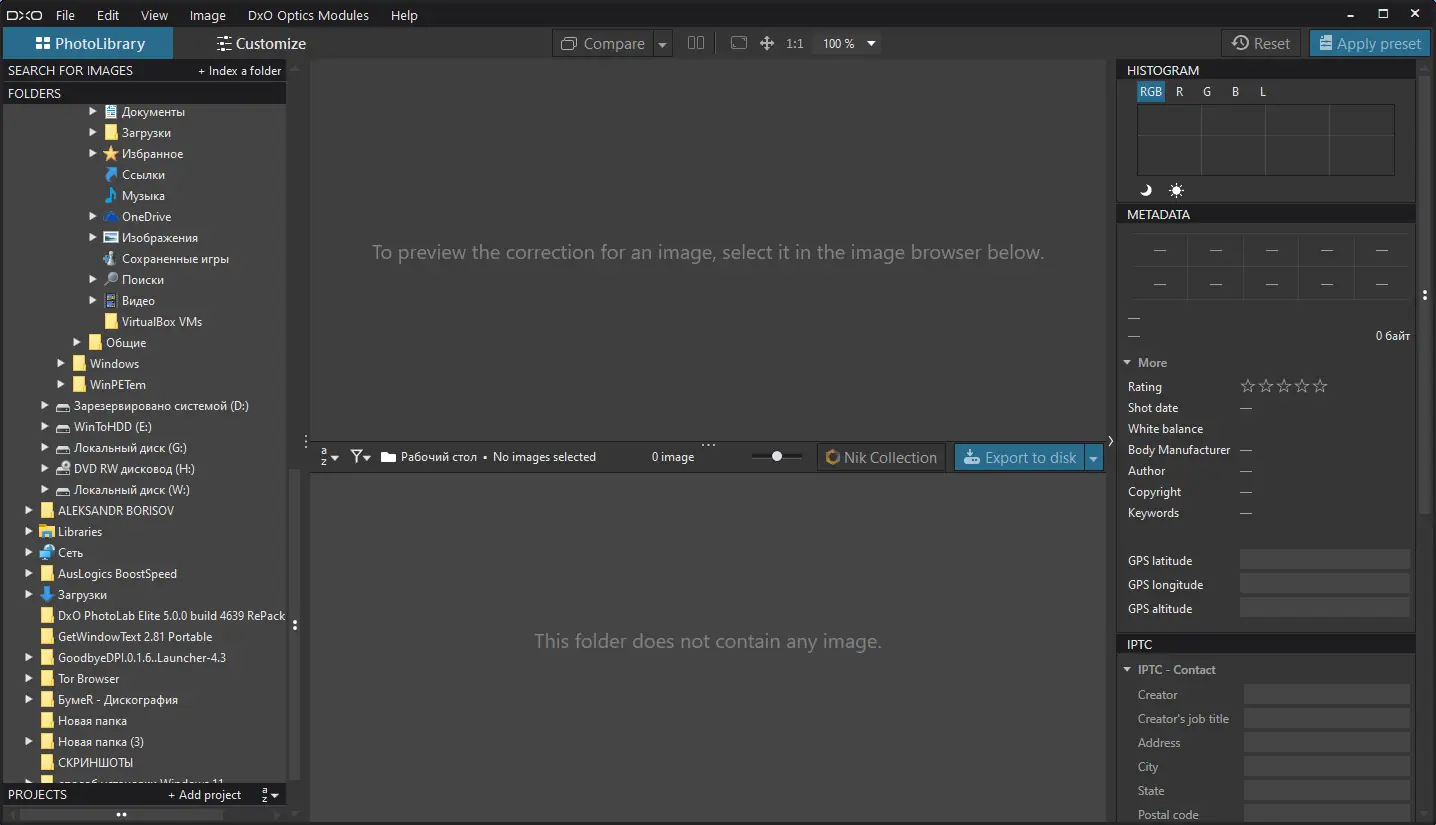Click Apply preset button

[1370, 43]
